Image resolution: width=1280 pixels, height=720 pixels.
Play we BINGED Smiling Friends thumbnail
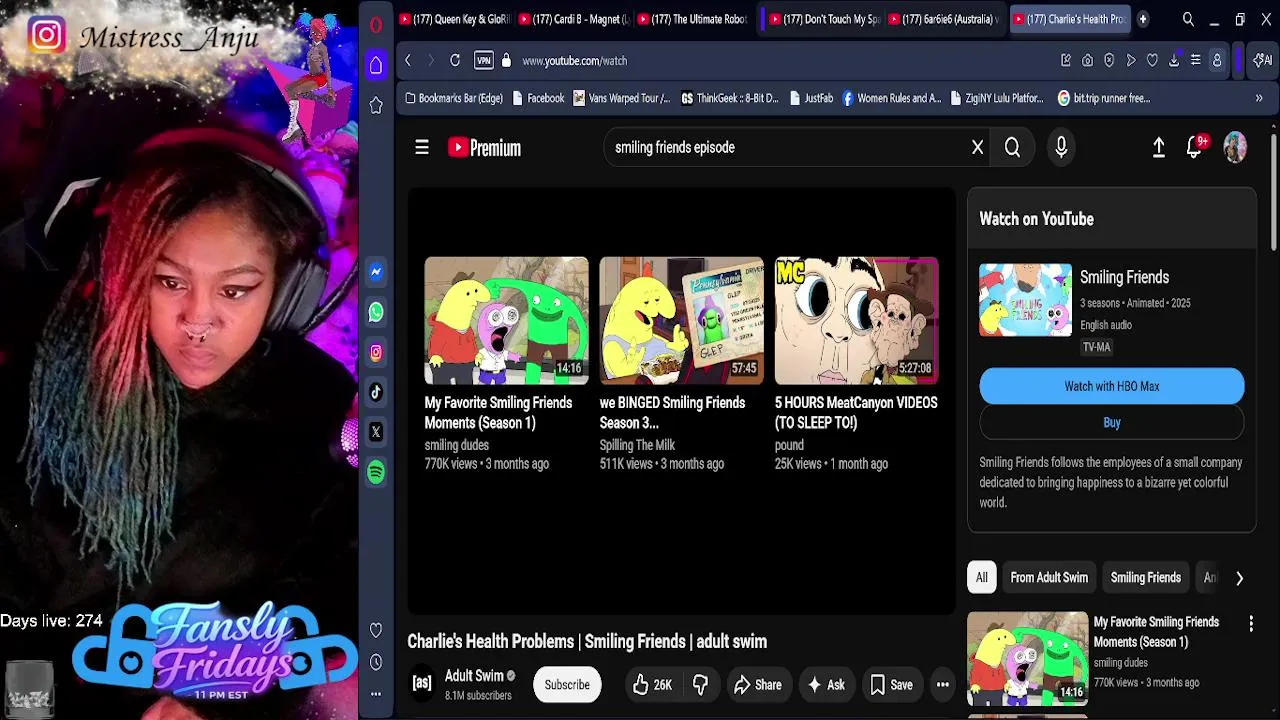coord(681,321)
